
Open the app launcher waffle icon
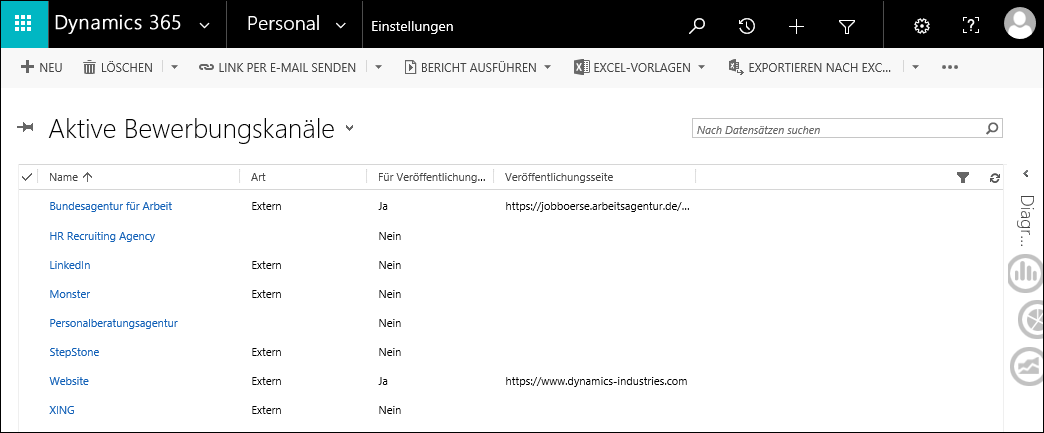click(x=24, y=24)
